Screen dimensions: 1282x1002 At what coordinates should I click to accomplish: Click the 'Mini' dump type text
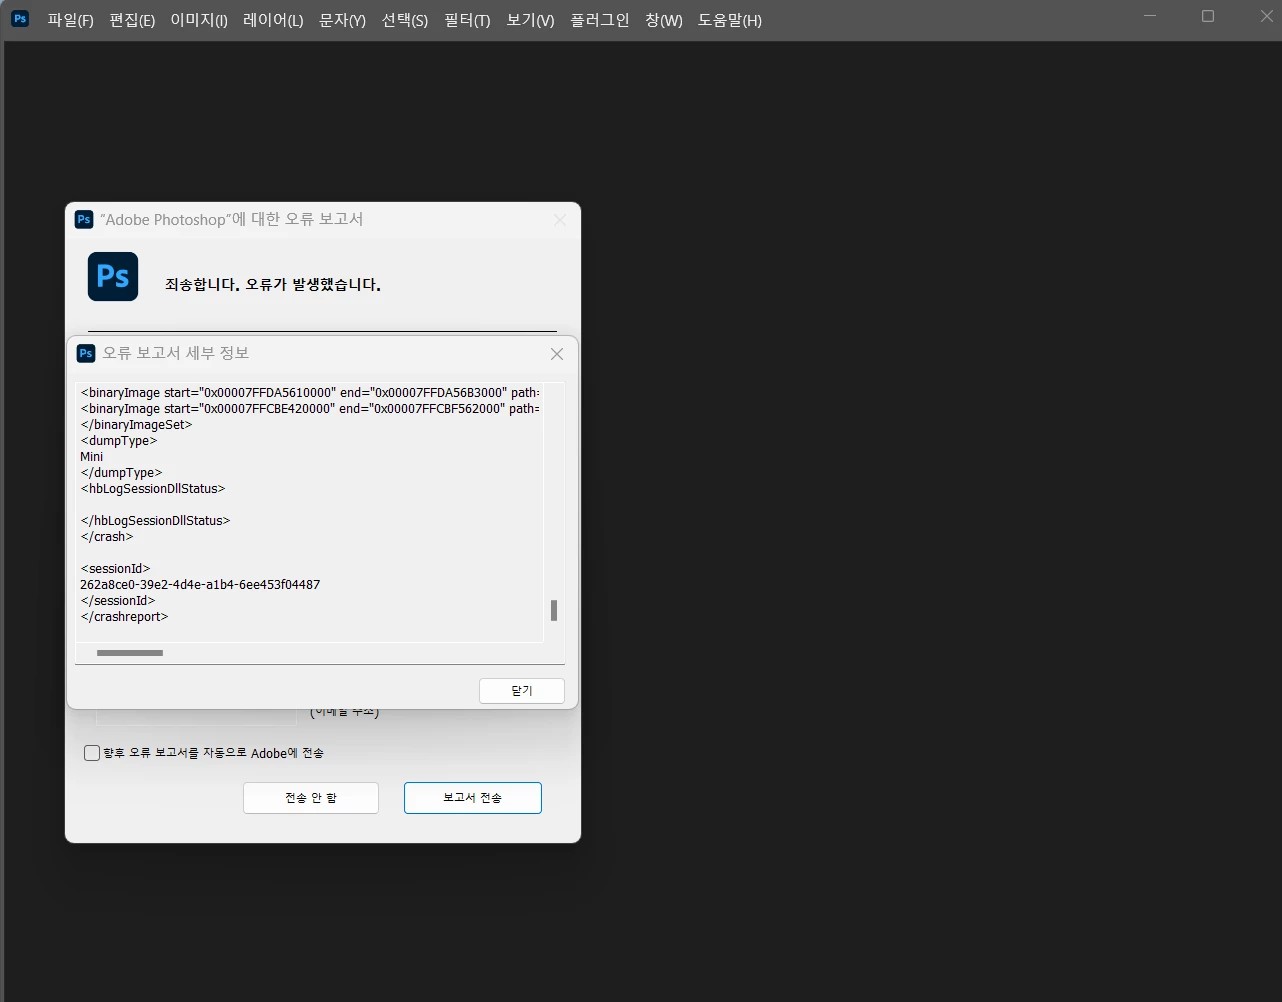(92, 457)
